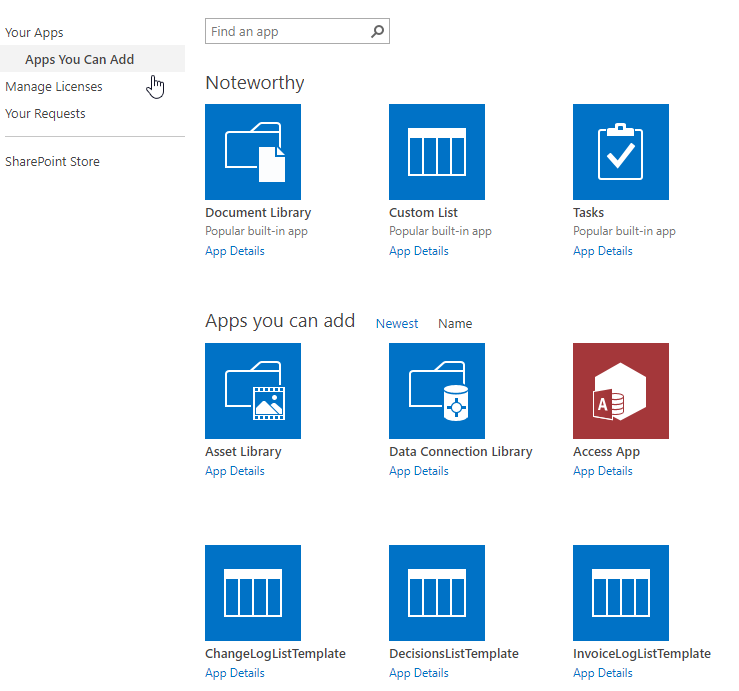
Task: View App Details for Custom List
Action: click(x=419, y=251)
